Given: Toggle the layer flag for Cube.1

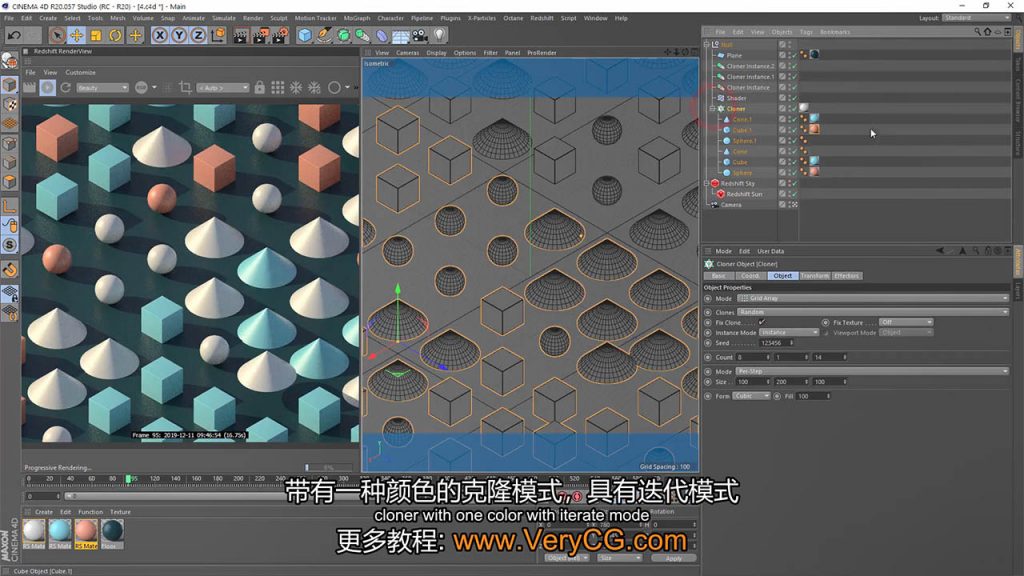Looking at the screenshot, I should [x=782, y=130].
